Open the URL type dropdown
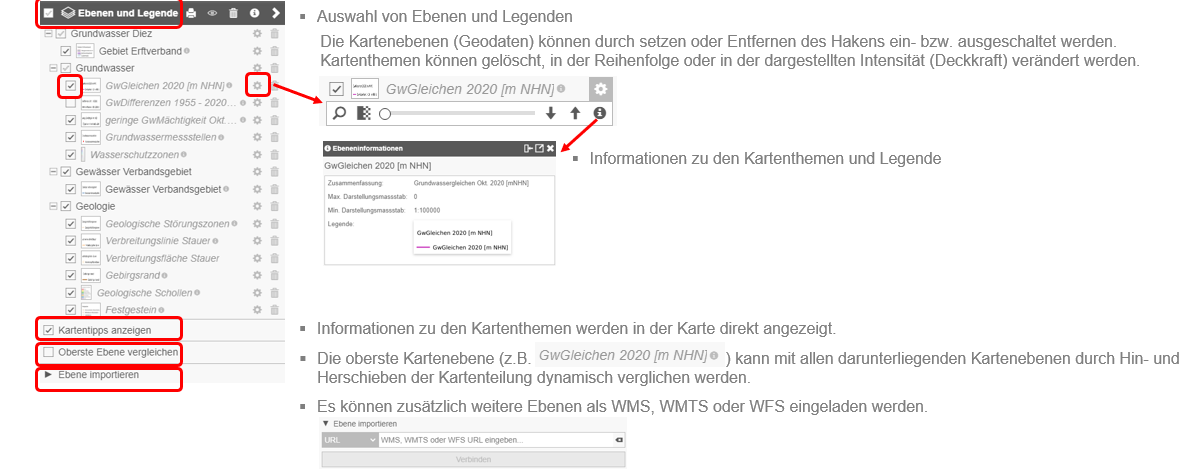 (x=349, y=440)
